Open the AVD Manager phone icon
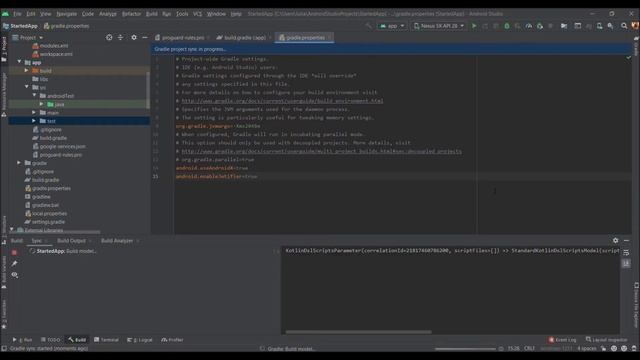640x360 pixels. [599, 26]
